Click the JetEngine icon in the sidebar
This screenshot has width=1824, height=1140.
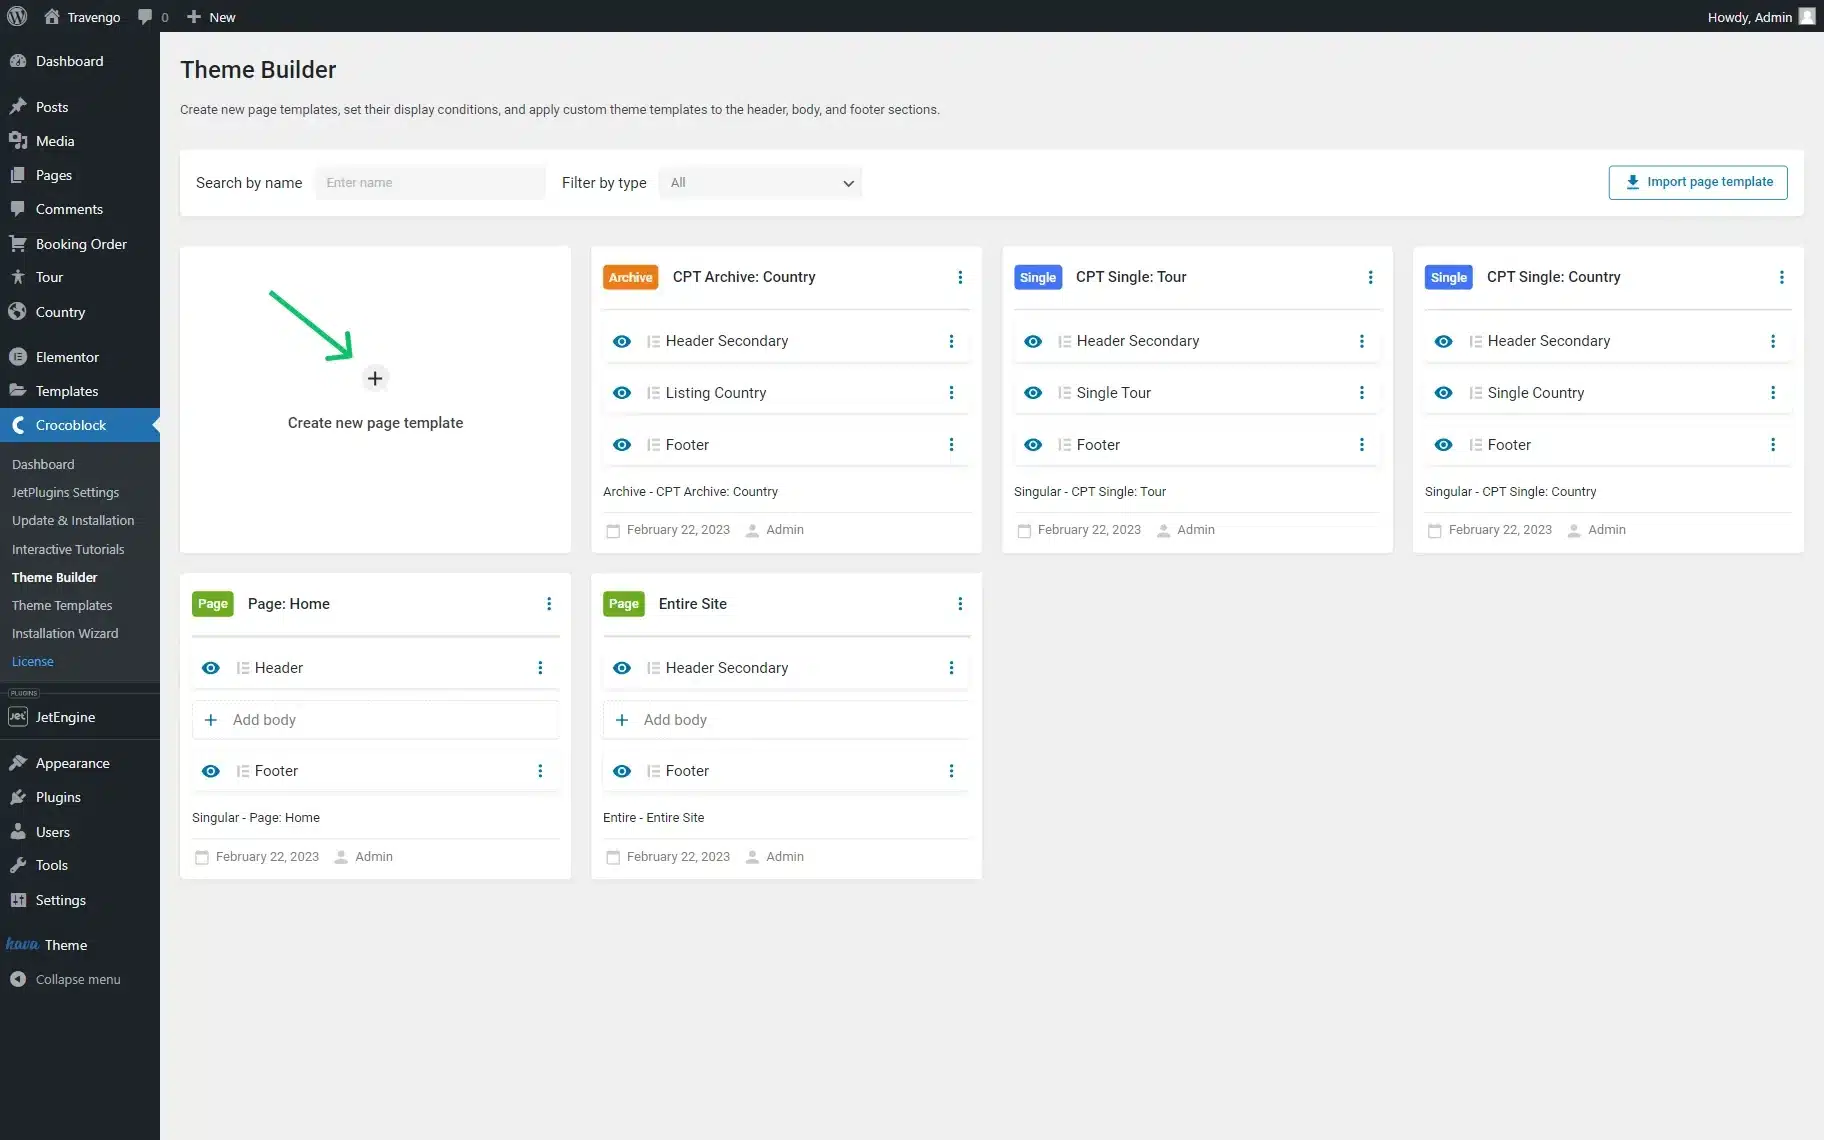tap(18, 717)
